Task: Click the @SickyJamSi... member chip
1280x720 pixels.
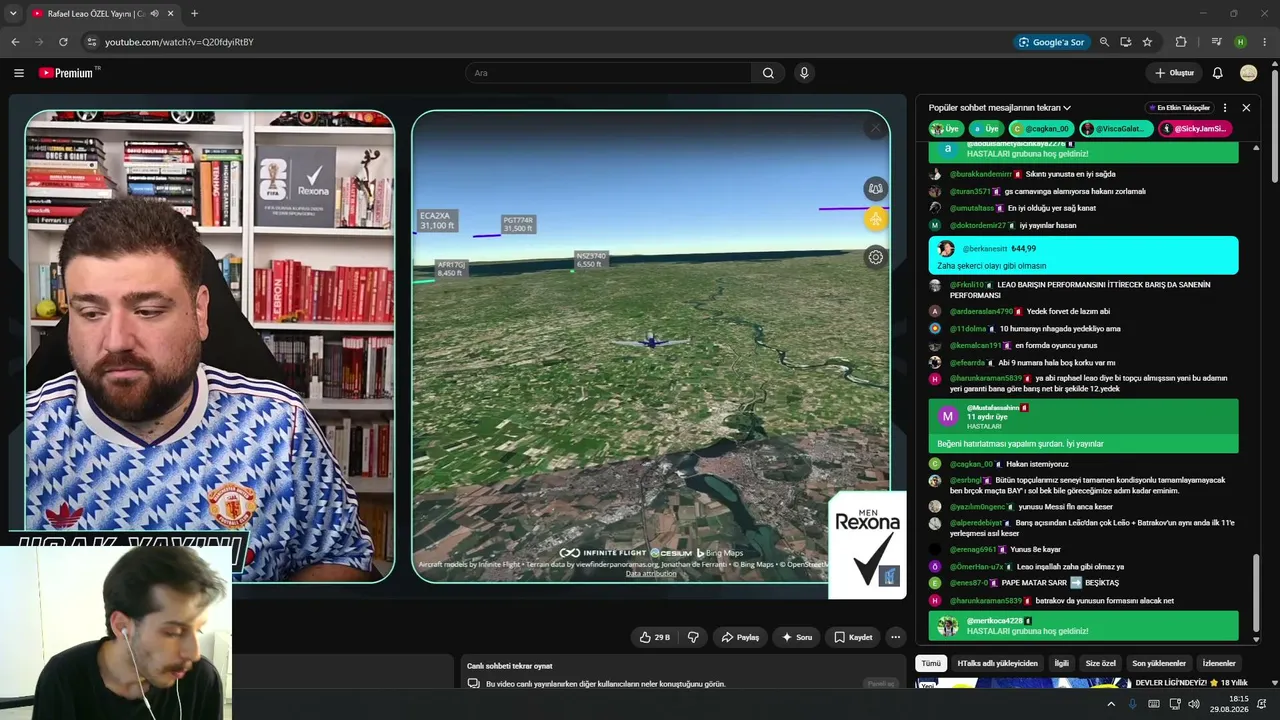Action: pyautogui.click(x=1195, y=129)
